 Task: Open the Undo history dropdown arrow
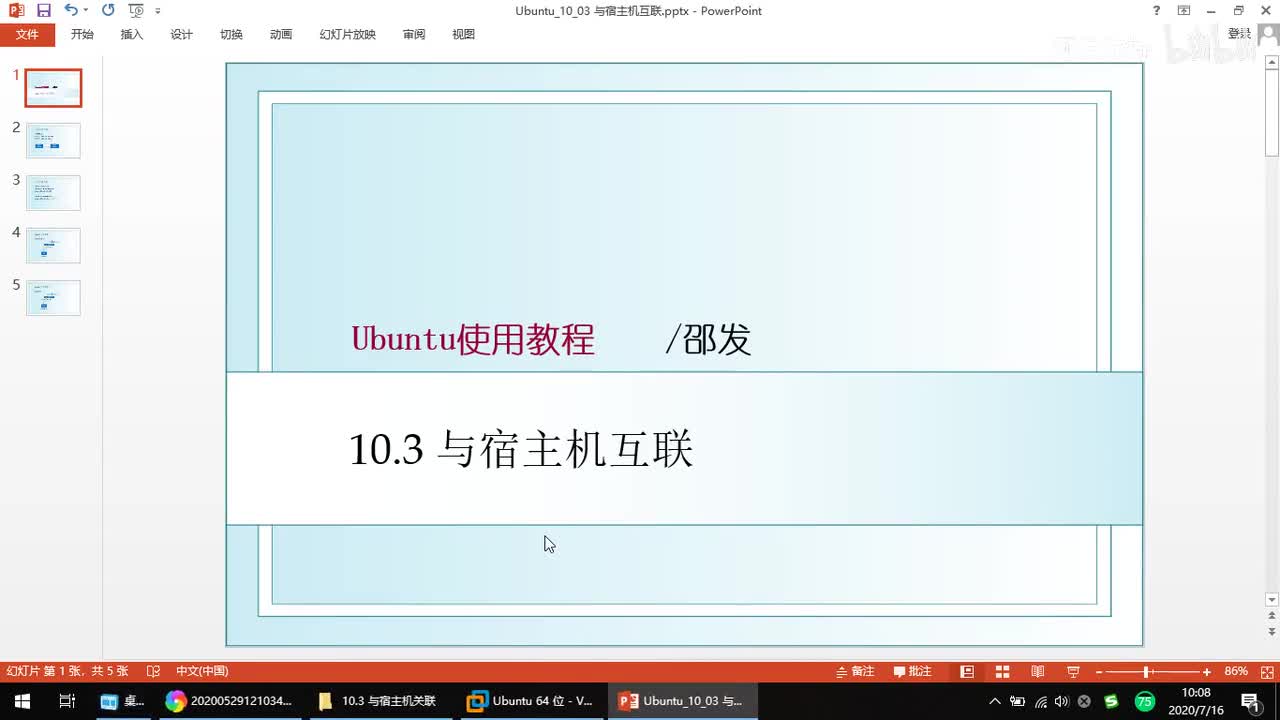(85, 11)
